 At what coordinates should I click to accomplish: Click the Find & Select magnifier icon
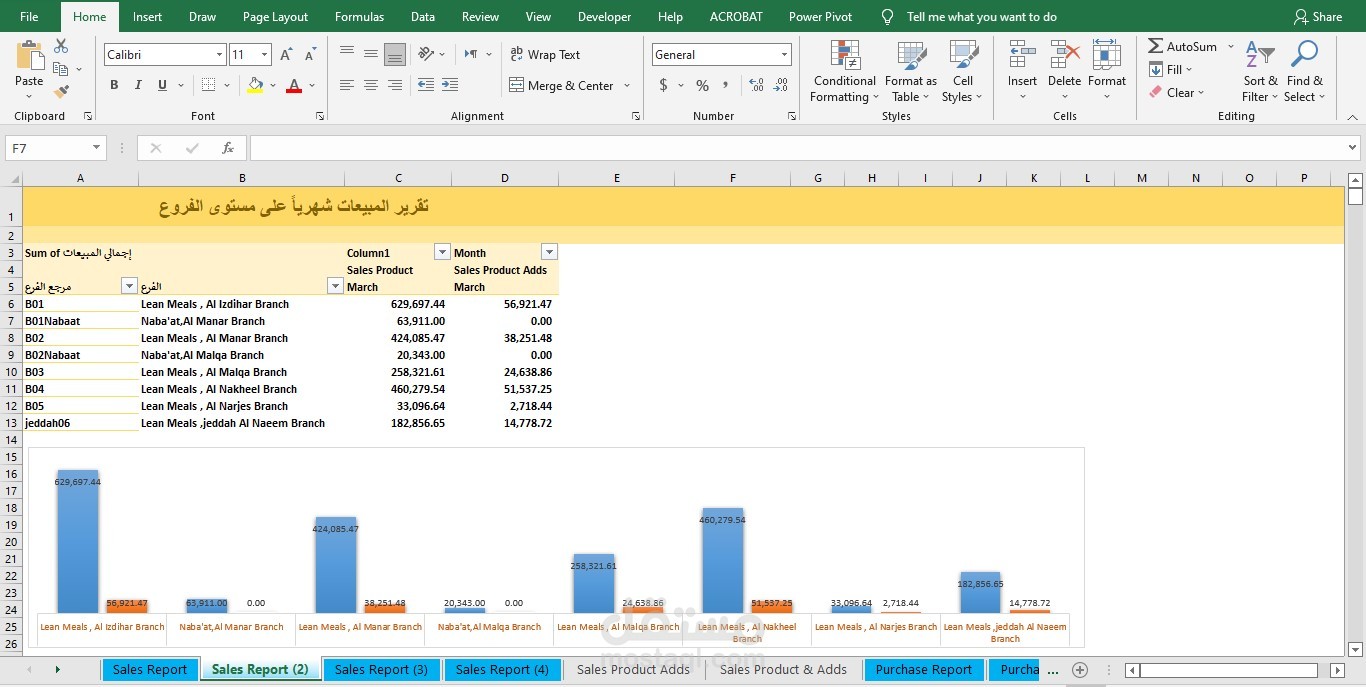(x=1304, y=55)
